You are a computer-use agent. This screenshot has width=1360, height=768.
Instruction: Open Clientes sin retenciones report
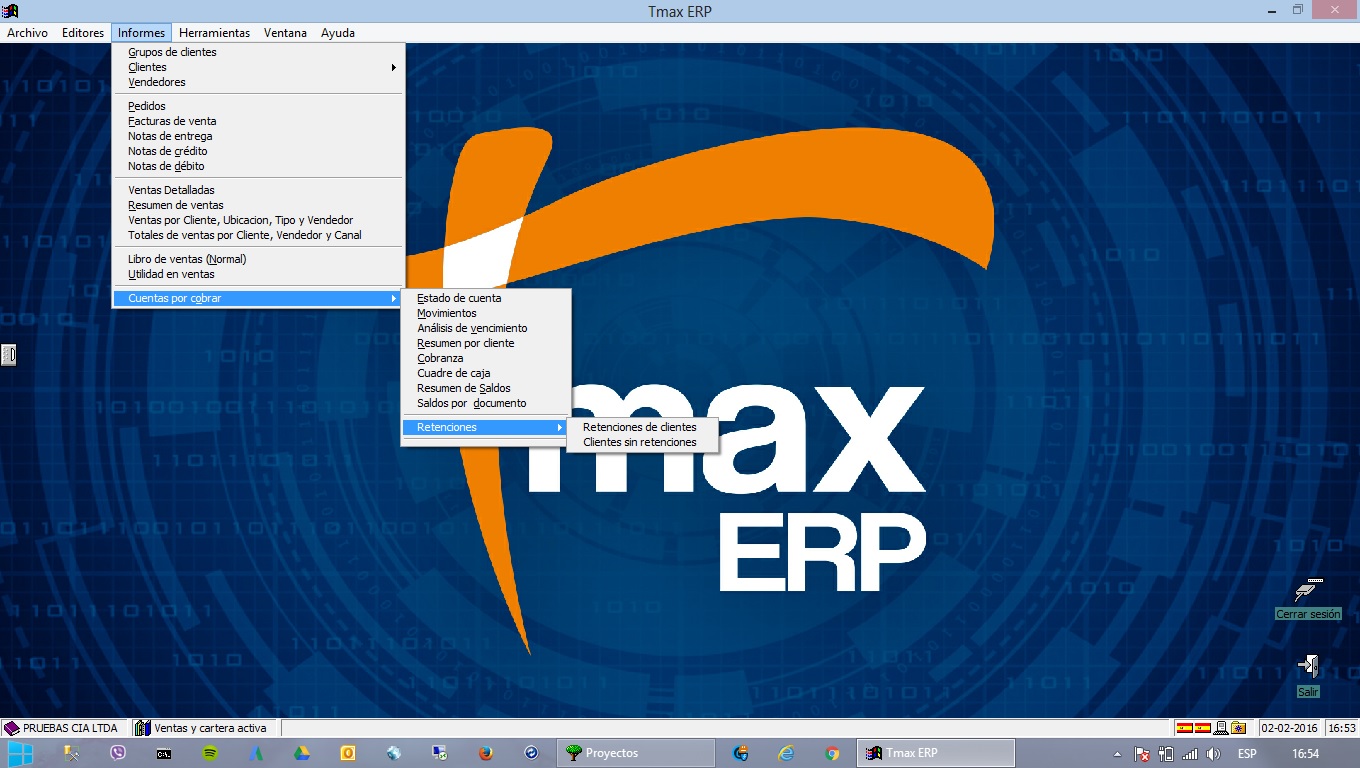[x=643, y=442]
